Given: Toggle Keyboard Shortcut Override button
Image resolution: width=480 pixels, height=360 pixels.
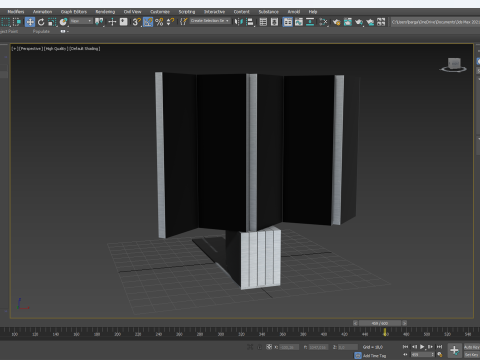Looking at the screenshot, I should [124, 22].
